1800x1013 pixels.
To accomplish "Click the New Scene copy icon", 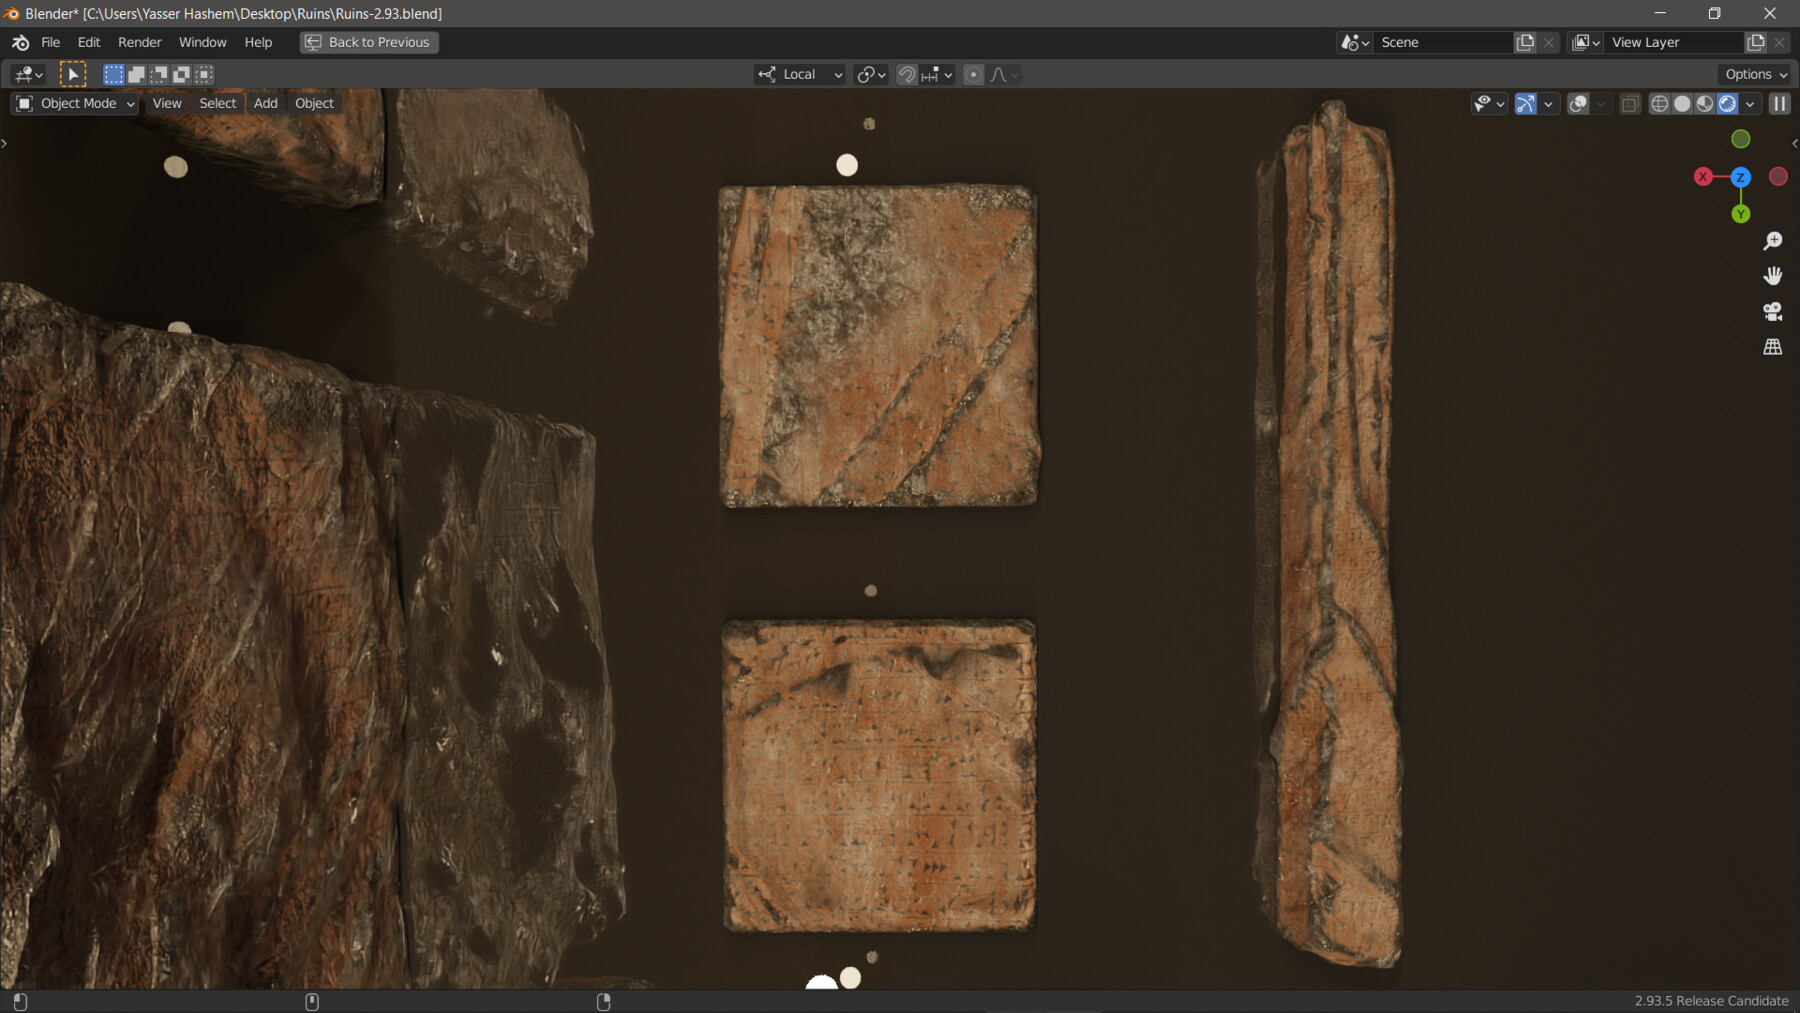I will tap(1525, 42).
